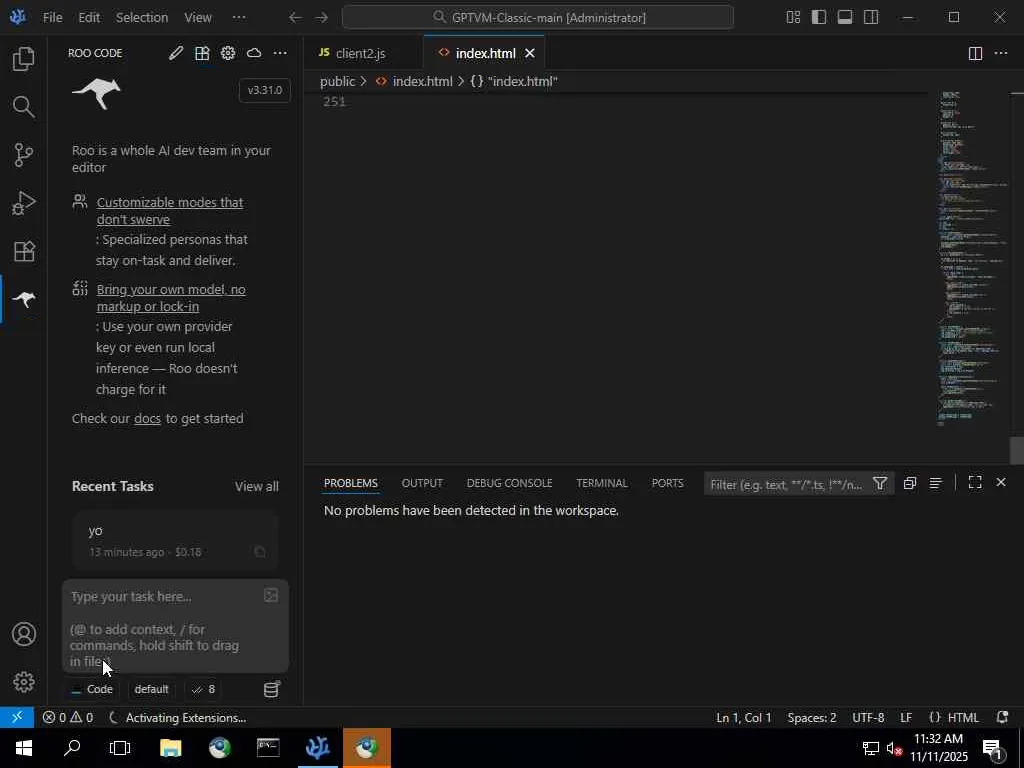The image size is (1024, 768).
Task: Collapse all problems in panel
Action: click(x=910, y=483)
